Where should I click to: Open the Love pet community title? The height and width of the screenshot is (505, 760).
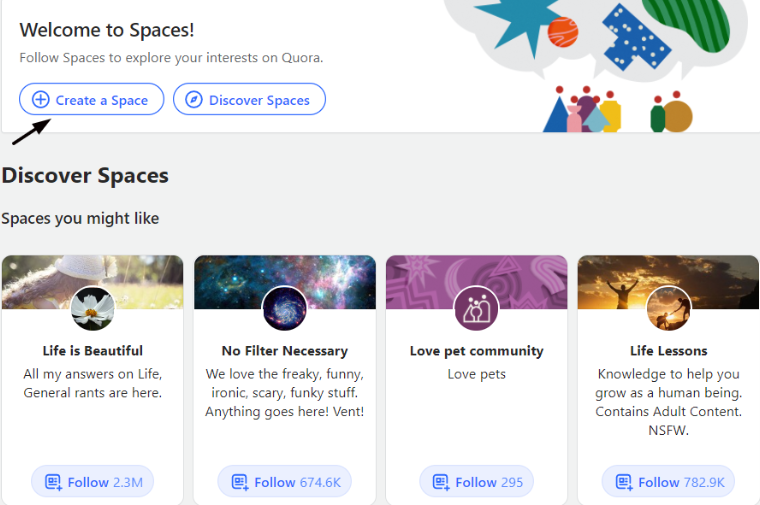coord(476,350)
